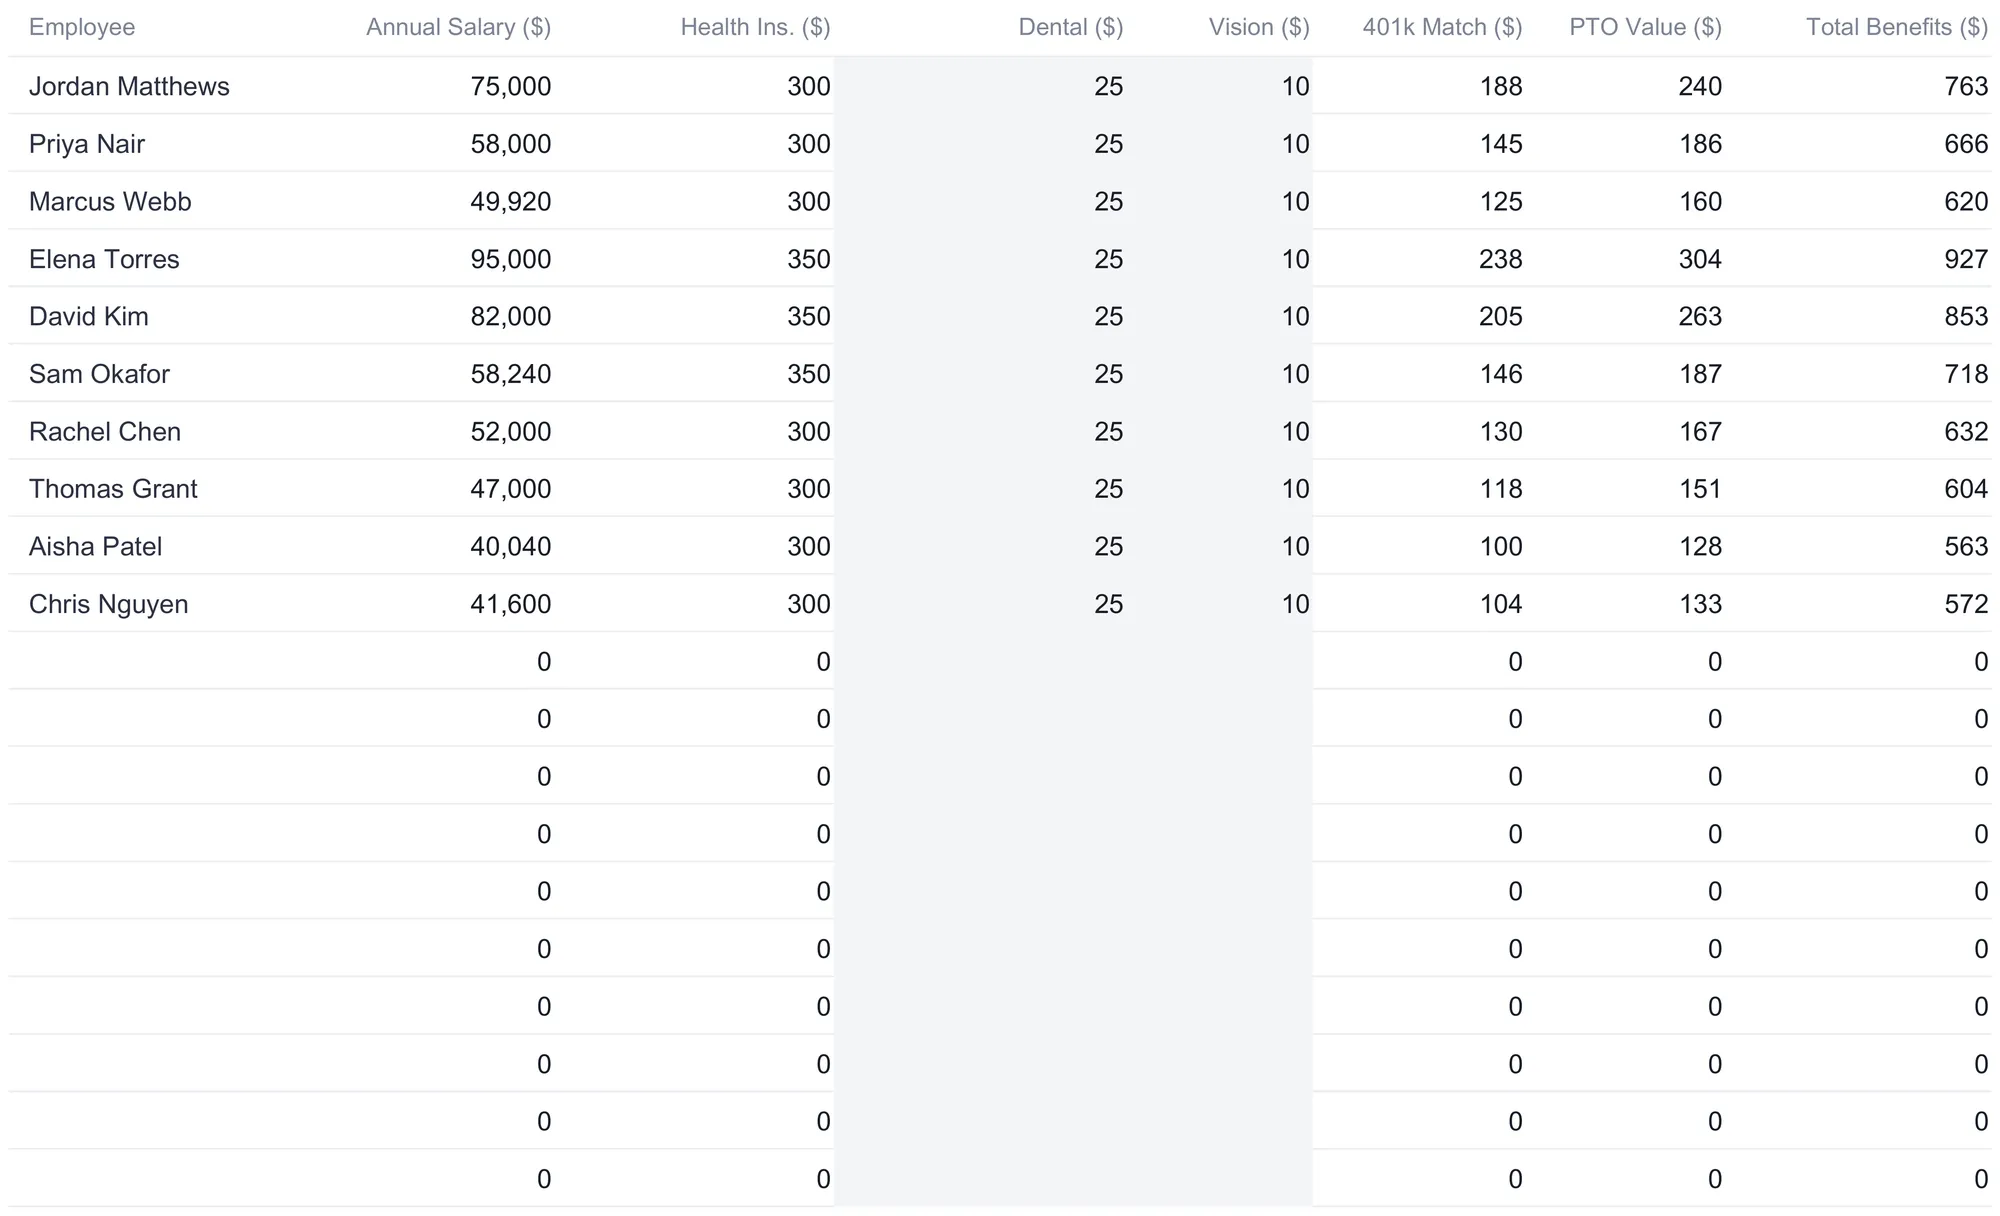Click total benefits value 763
The height and width of the screenshot is (1216, 2000).
tap(1966, 86)
